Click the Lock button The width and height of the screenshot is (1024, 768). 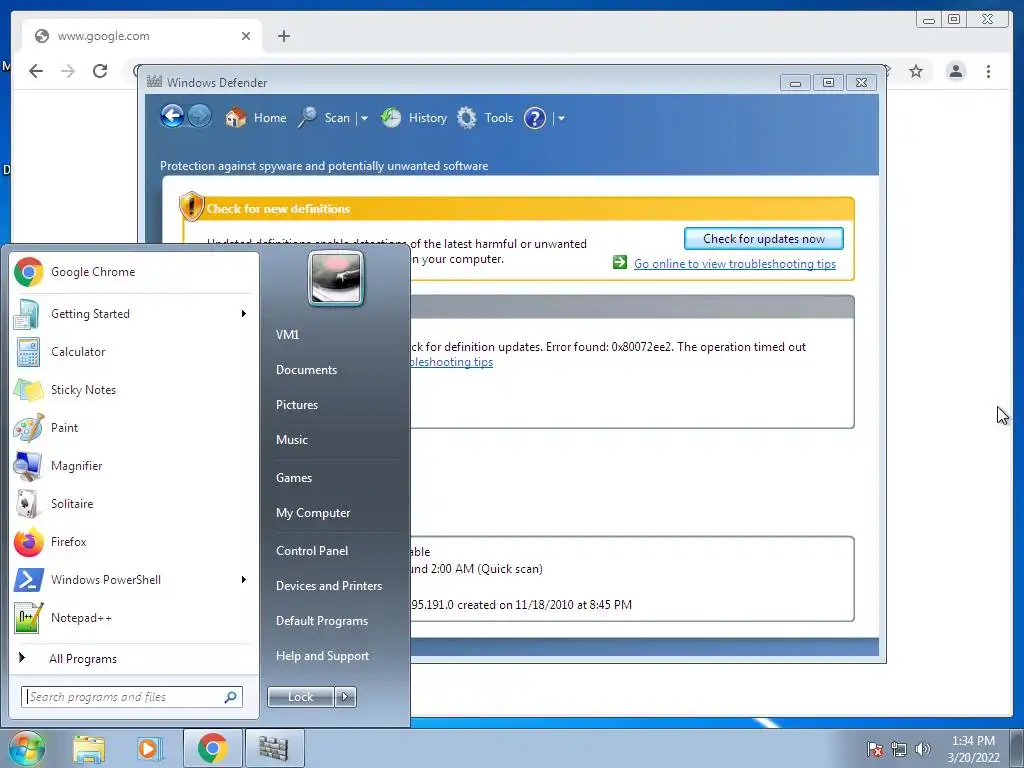coord(301,697)
